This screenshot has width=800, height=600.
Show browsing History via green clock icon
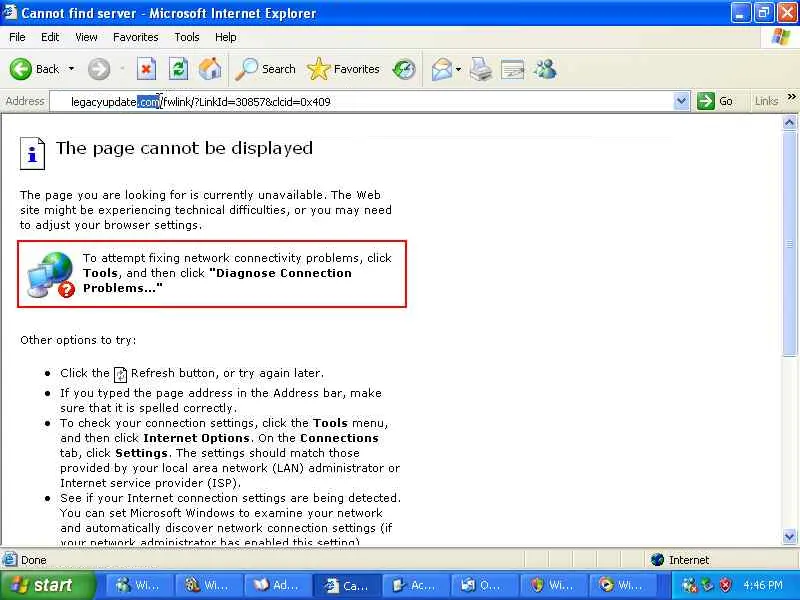pos(404,69)
